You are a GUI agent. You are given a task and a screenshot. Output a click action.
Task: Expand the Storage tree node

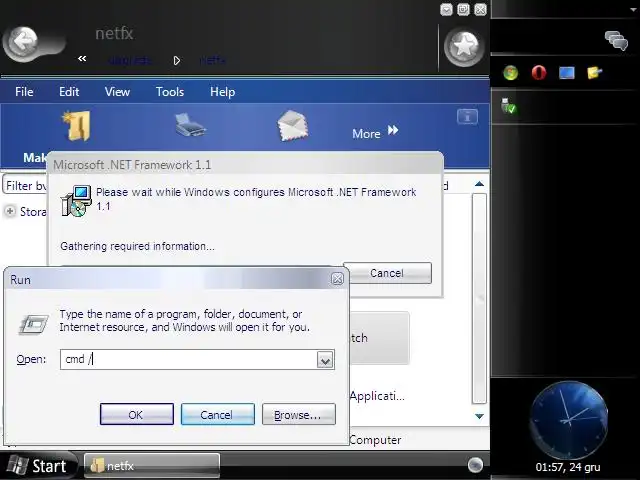click(10, 211)
